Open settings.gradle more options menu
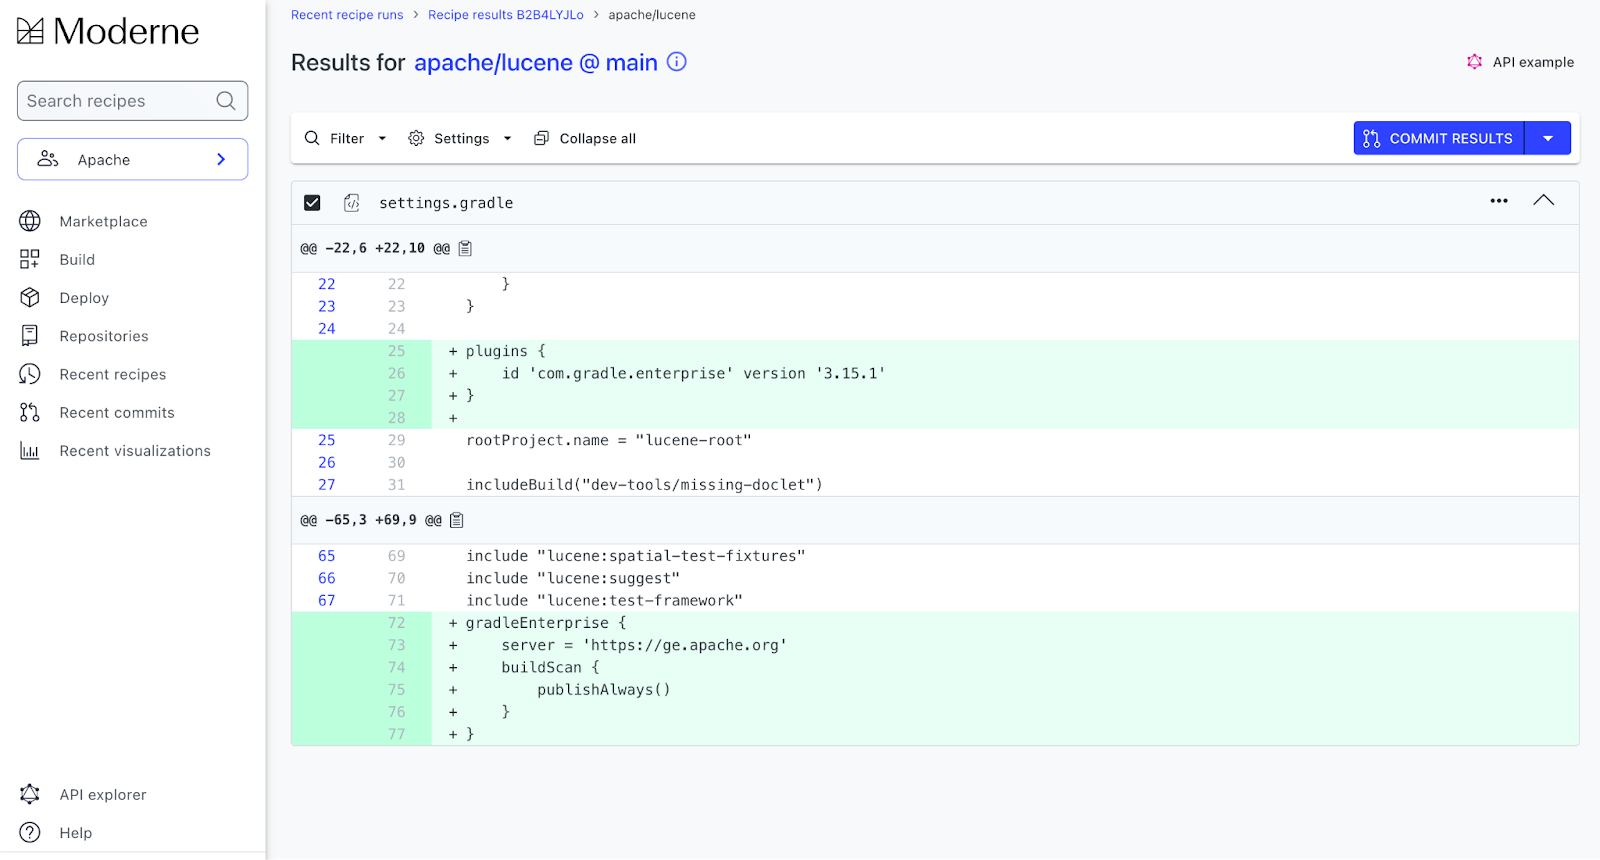 (x=1499, y=201)
